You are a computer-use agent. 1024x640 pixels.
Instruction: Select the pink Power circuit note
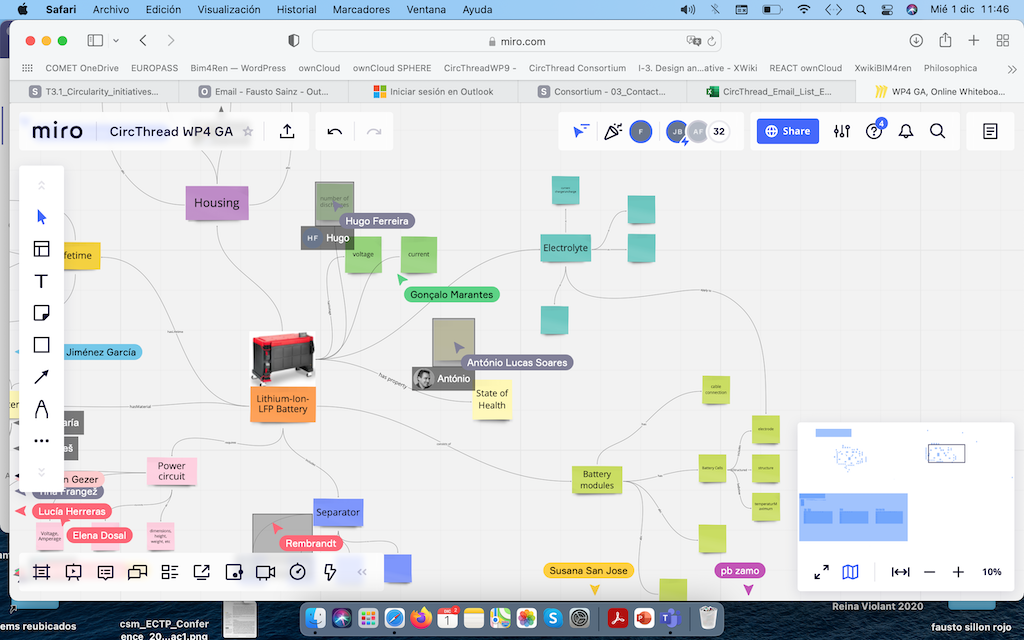click(172, 471)
